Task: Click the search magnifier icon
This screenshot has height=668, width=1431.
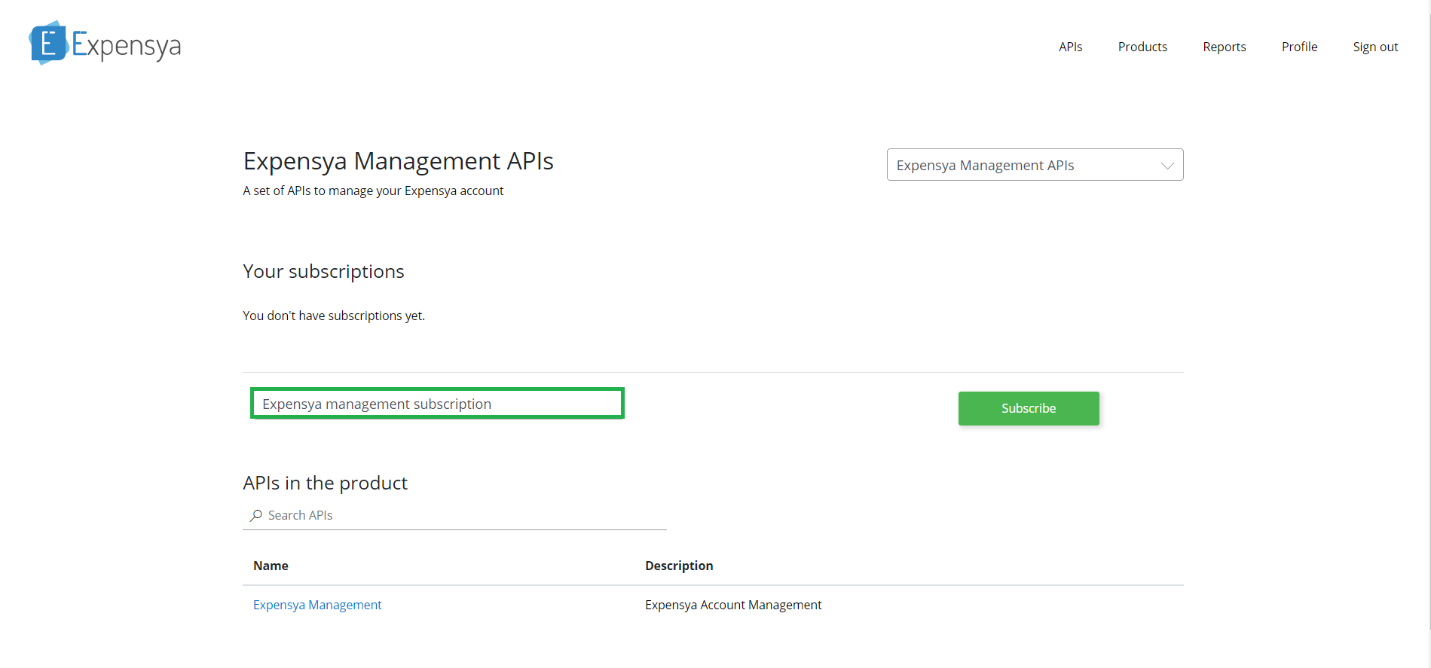Action: click(x=256, y=516)
